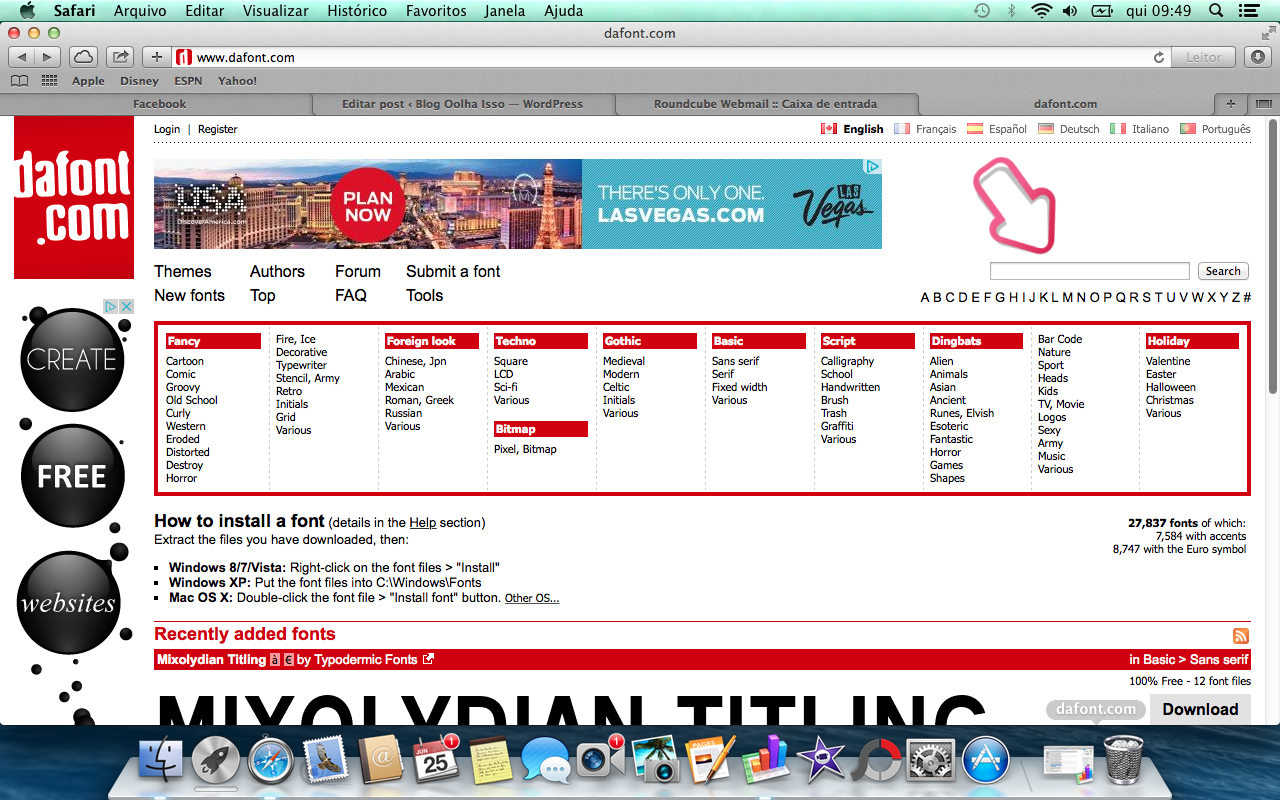Image resolution: width=1280 pixels, height=800 pixels.
Task: Click the dafont.com red logo
Action: [x=74, y=197]
